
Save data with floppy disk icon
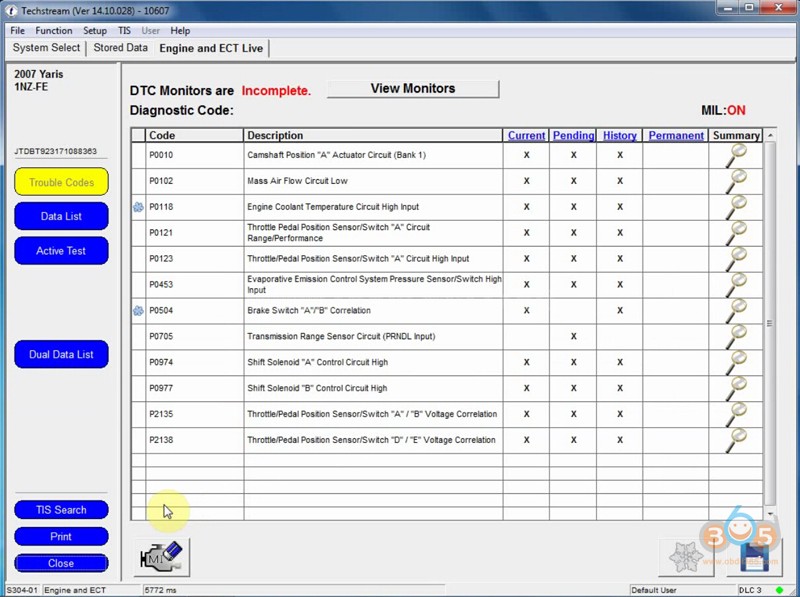[x=754, y=557]
